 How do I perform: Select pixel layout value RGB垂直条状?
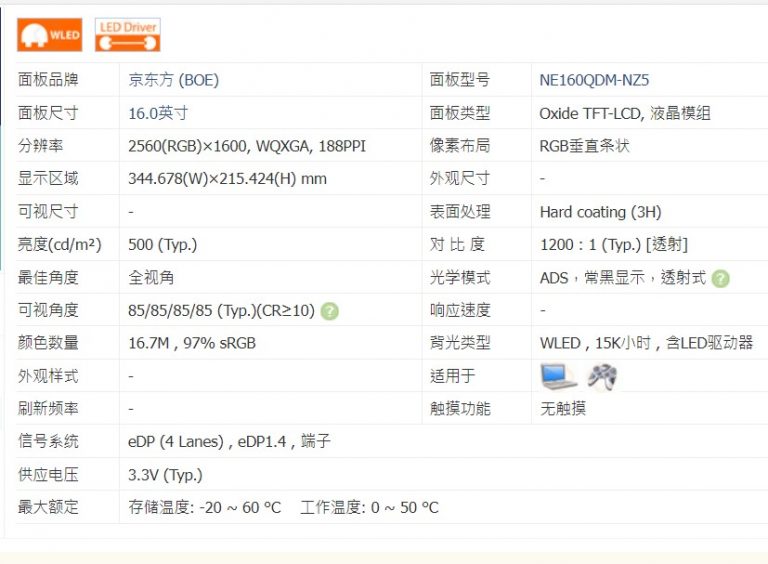(x=584, y=146)
